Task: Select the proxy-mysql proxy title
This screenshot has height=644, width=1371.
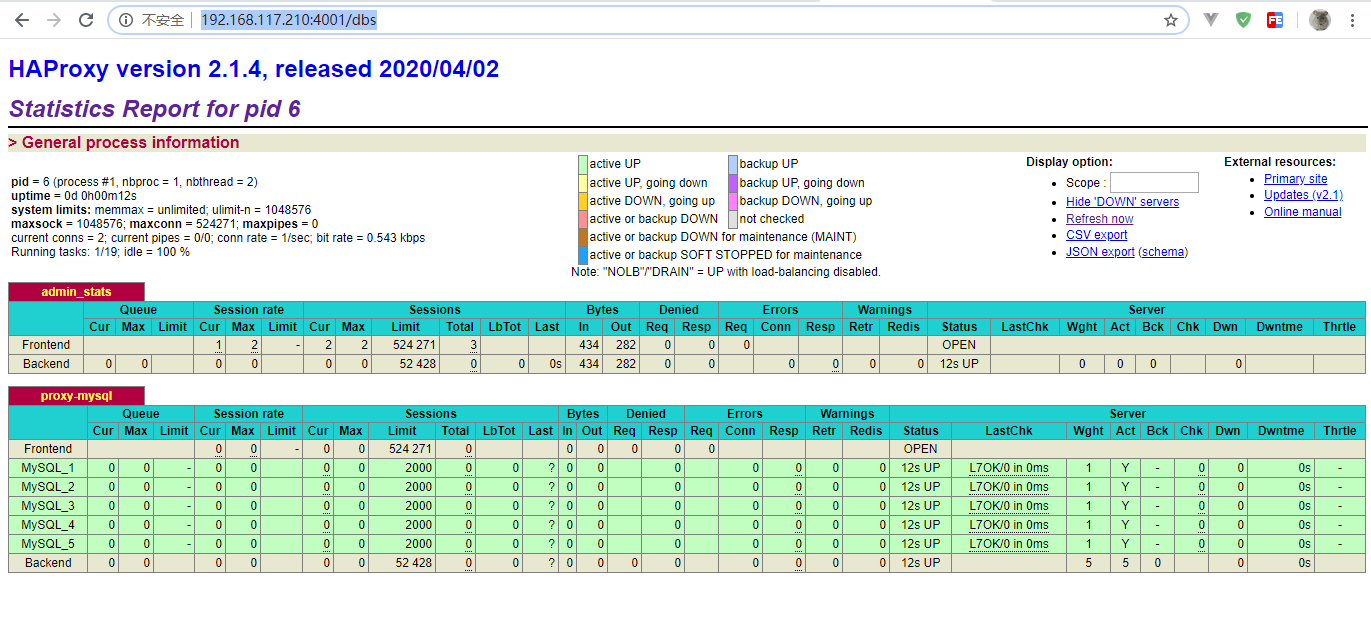Action: (76, 396)
